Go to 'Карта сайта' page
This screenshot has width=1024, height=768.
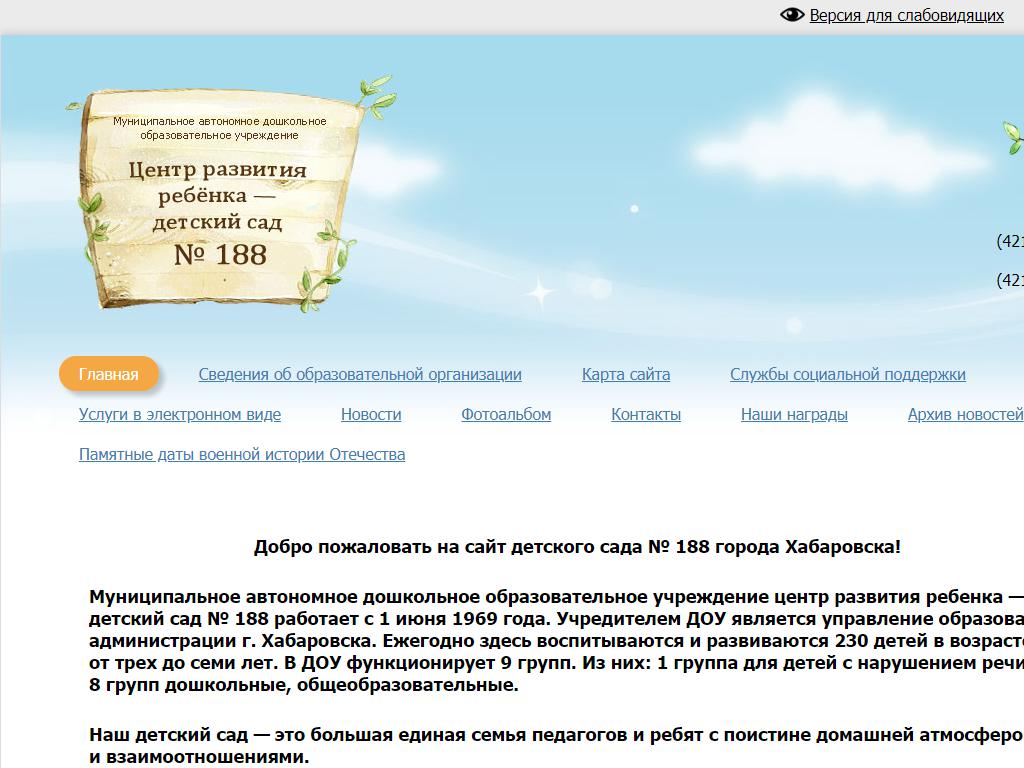coord(626,375)
